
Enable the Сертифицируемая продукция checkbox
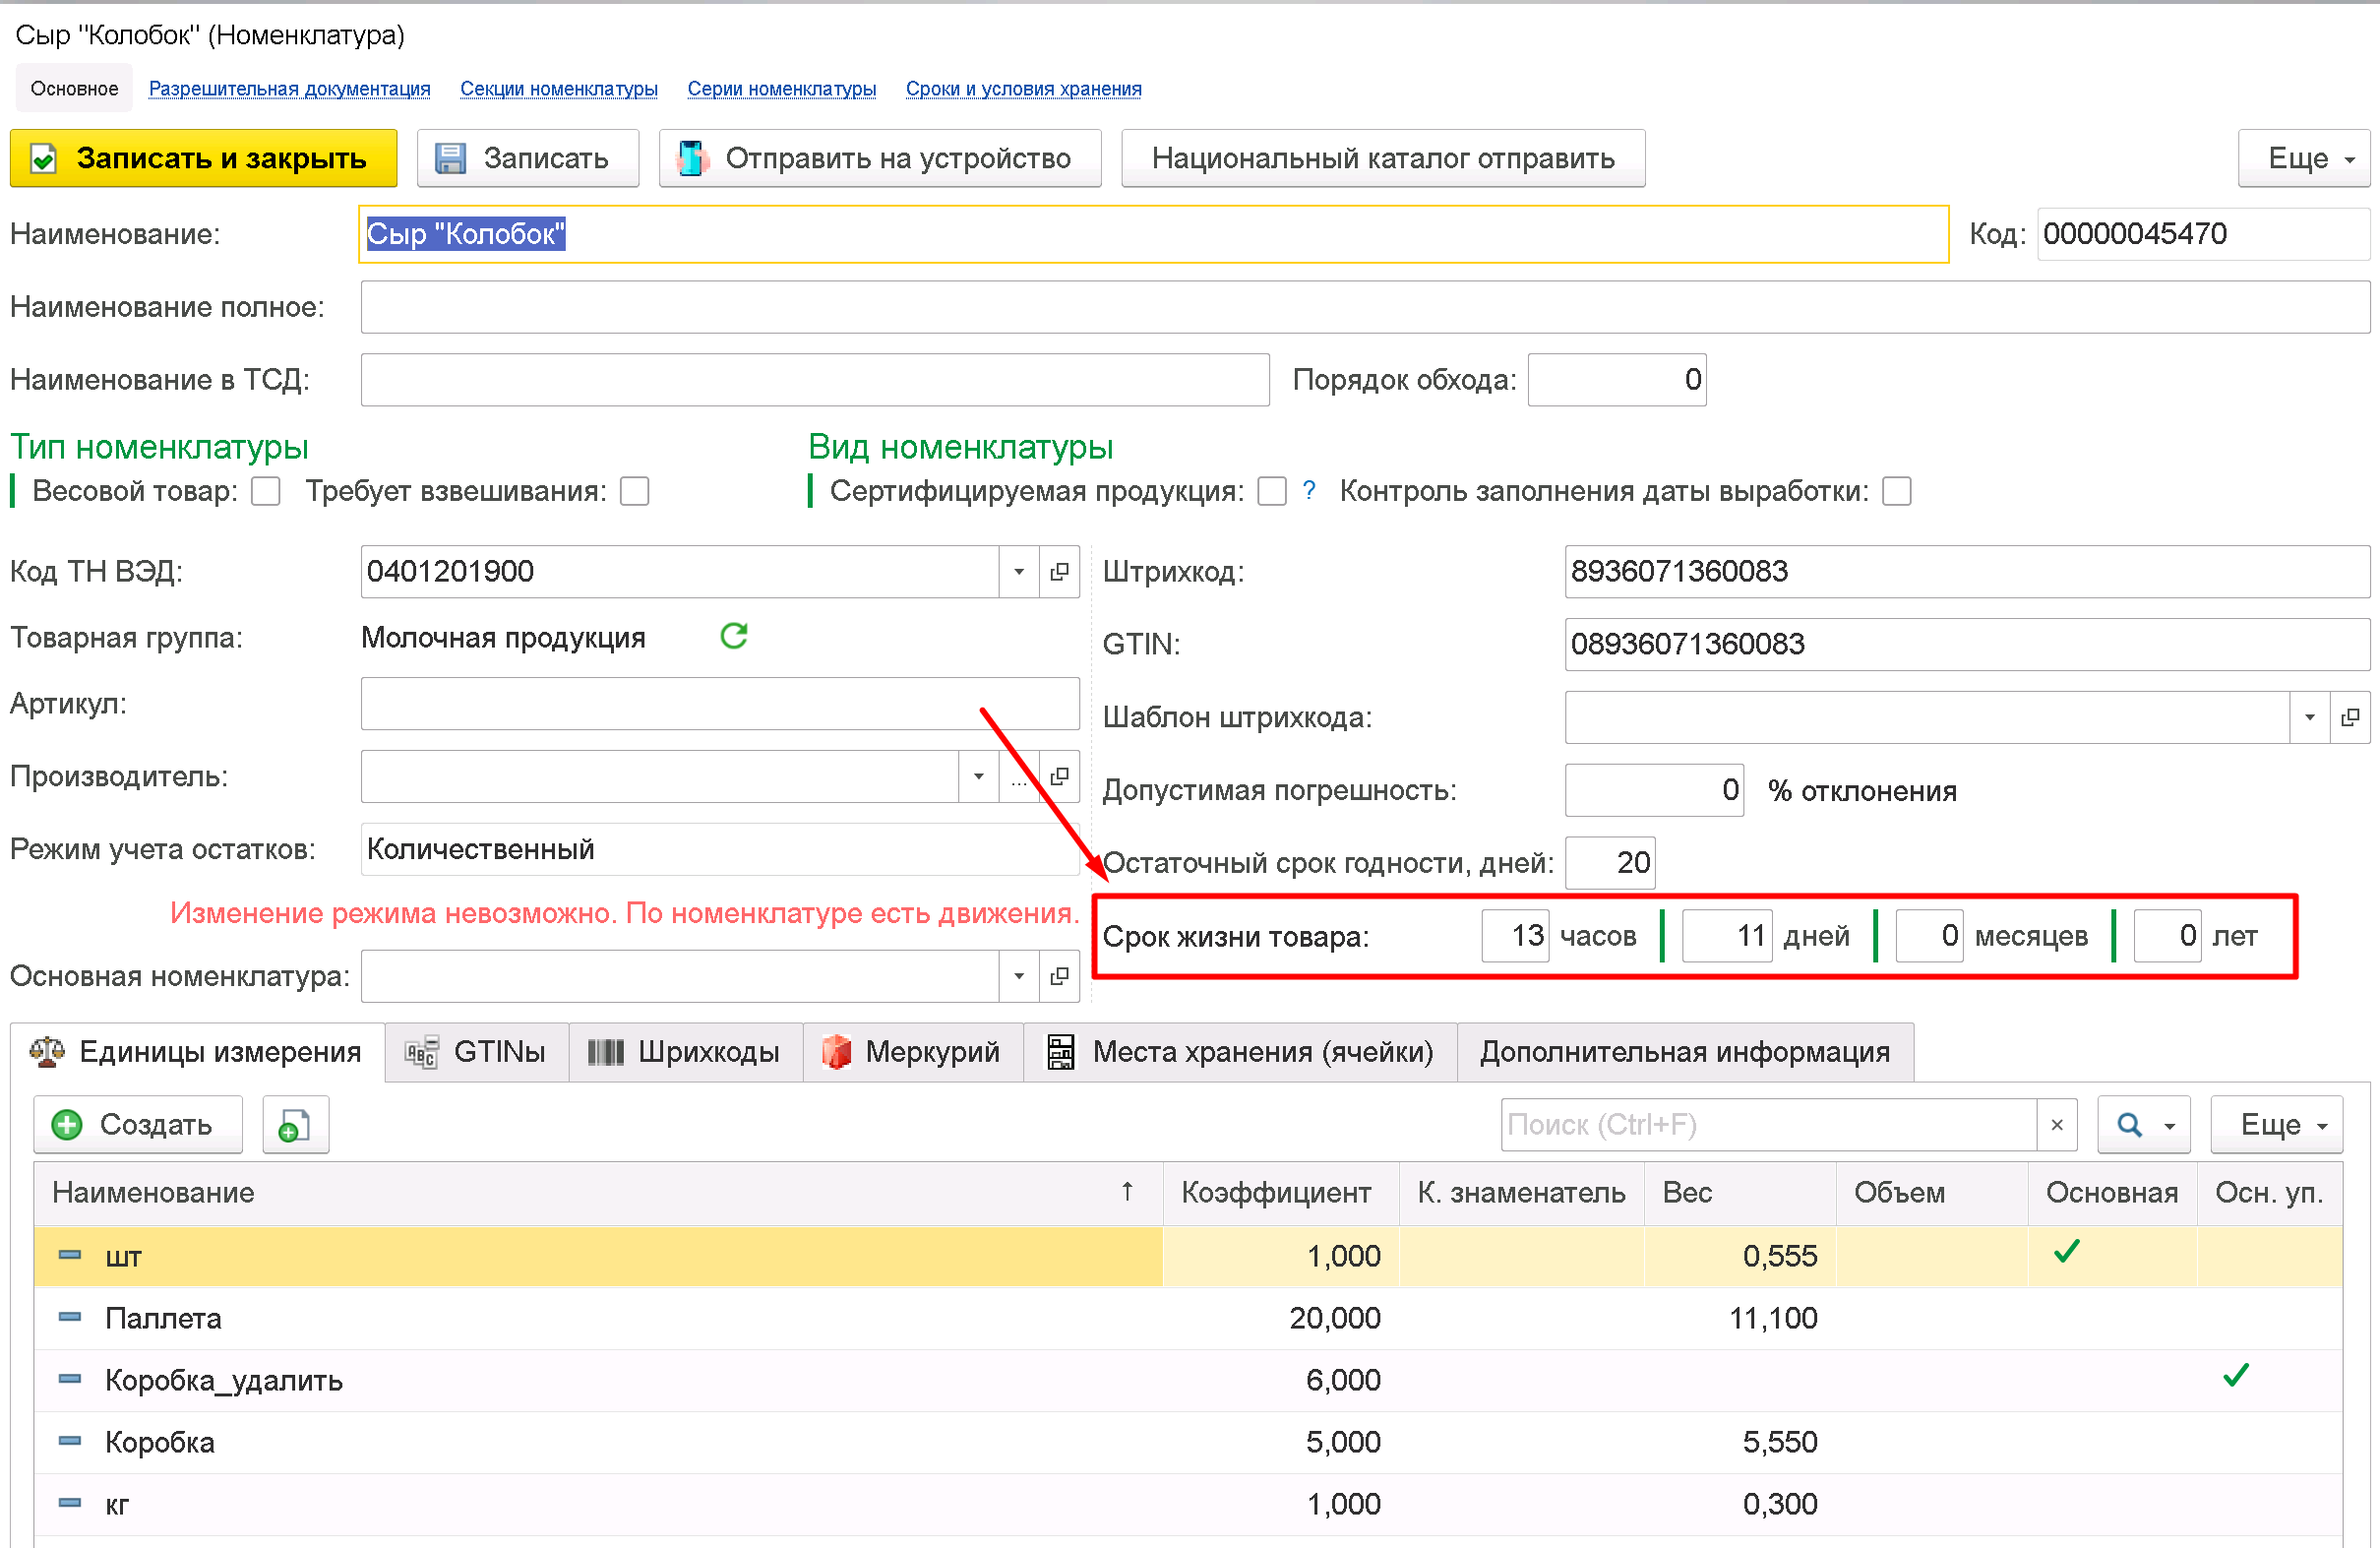pos(1271,491)
